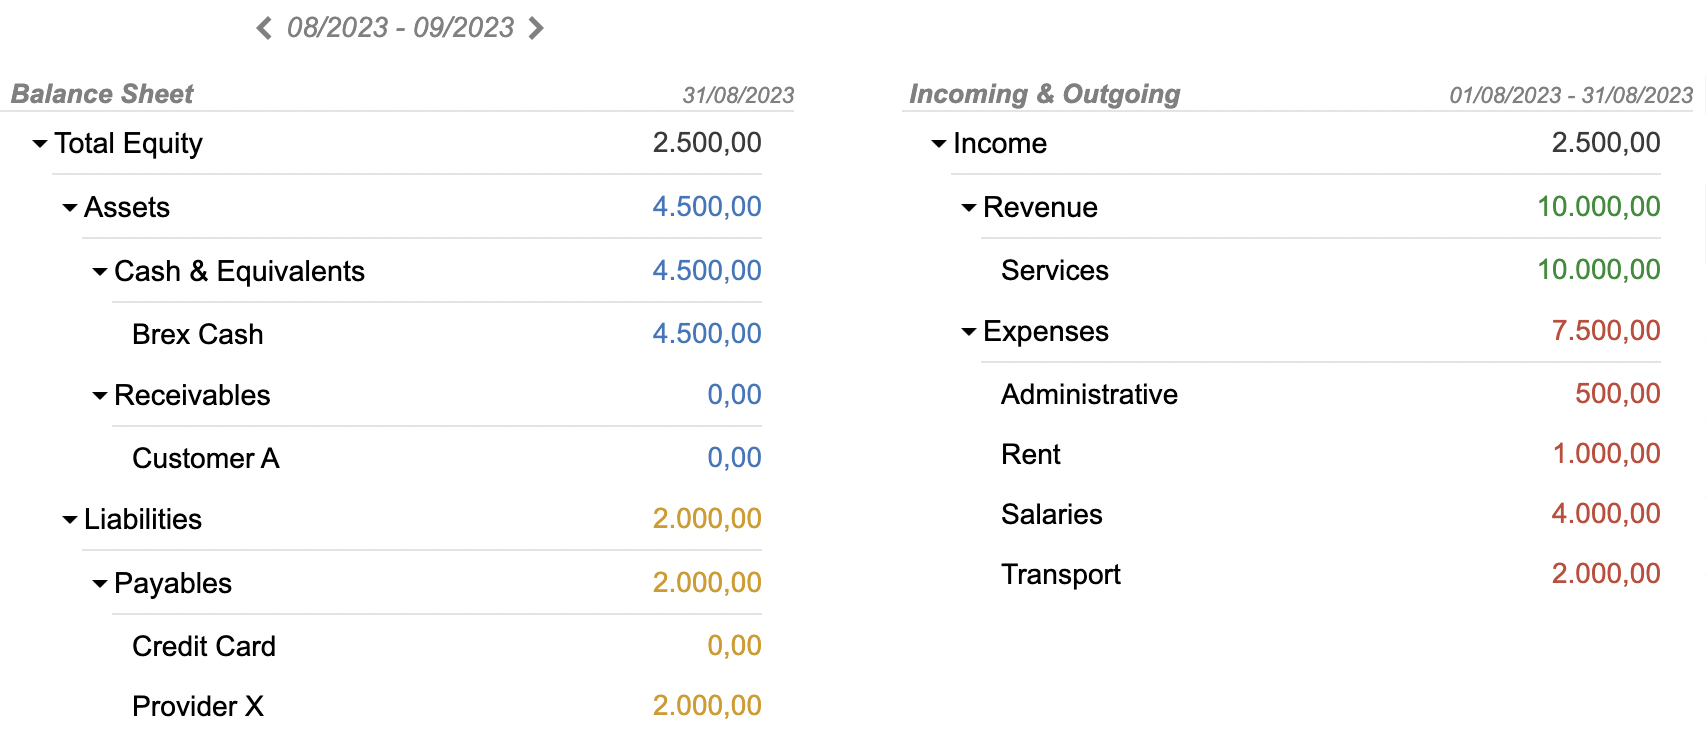Image resolution: width=1706 pixels, height=734 pixels.
Task: Select the date range 08/2023 - 09/2023
Action: pos(400,28)
